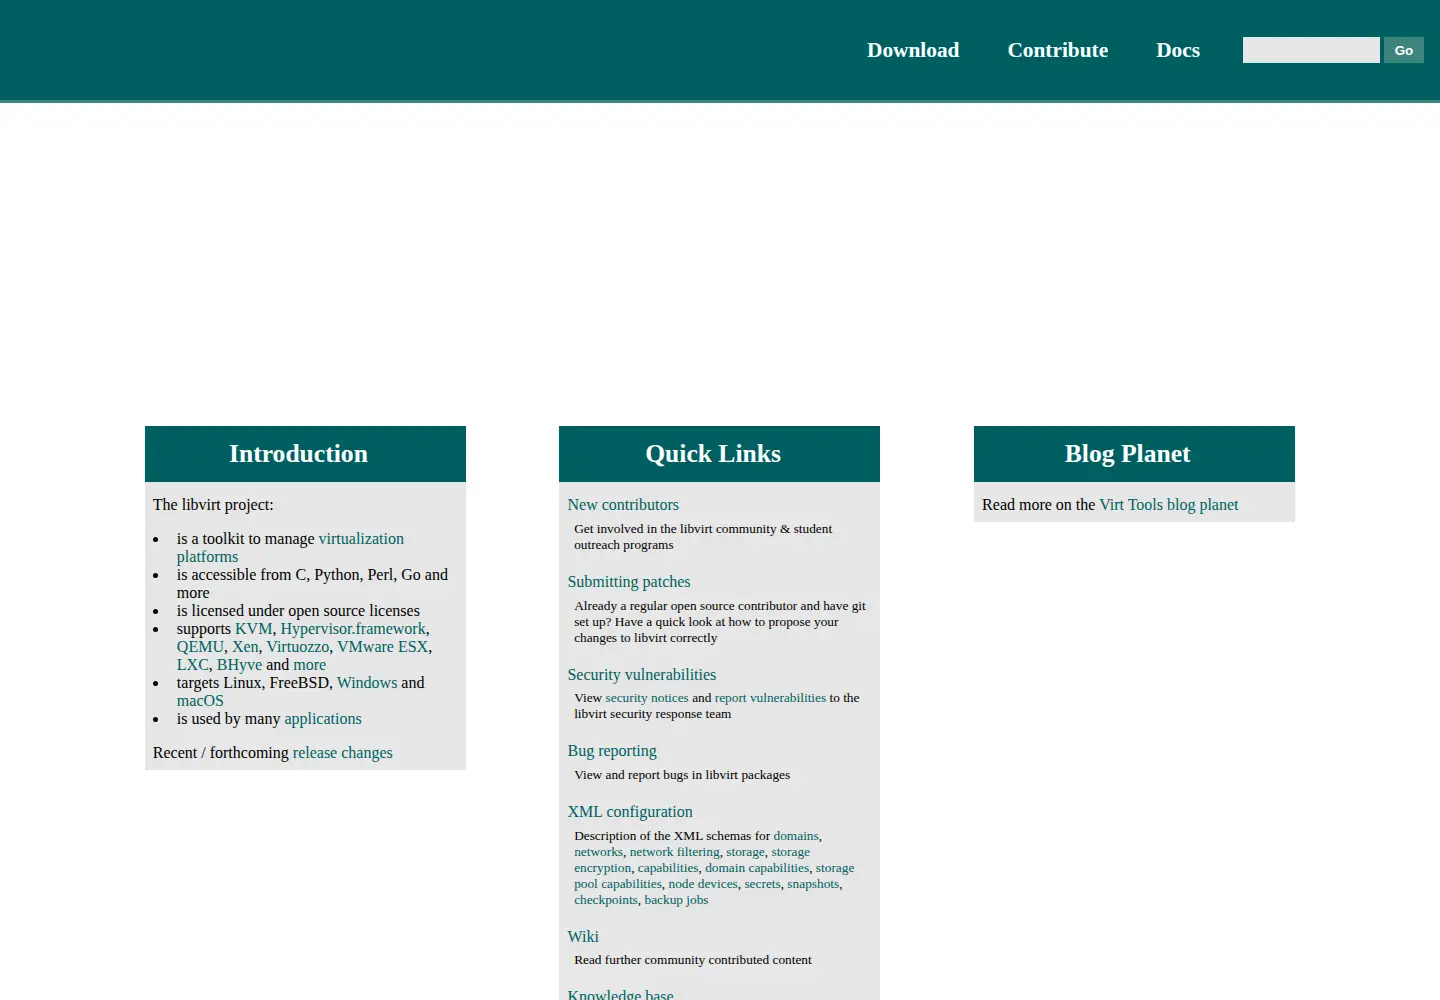
Task: Visit the QEMU link
Action: click(x=200, y=647)
